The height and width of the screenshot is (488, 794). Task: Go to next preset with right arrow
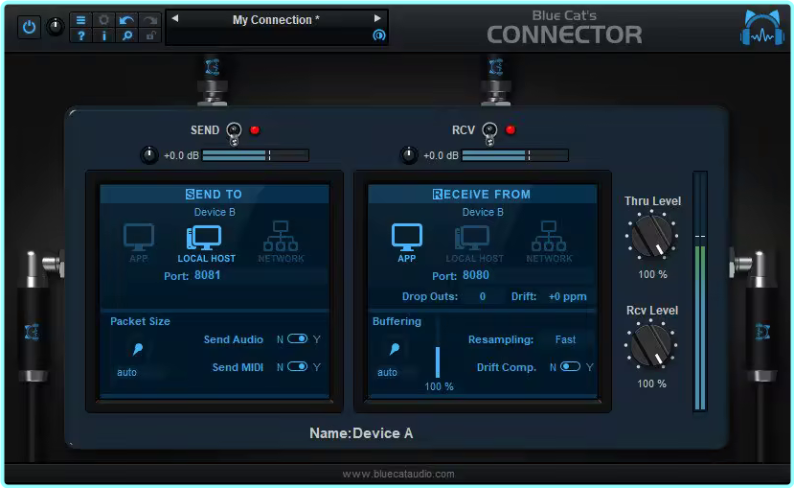click(x=377, y=18)
